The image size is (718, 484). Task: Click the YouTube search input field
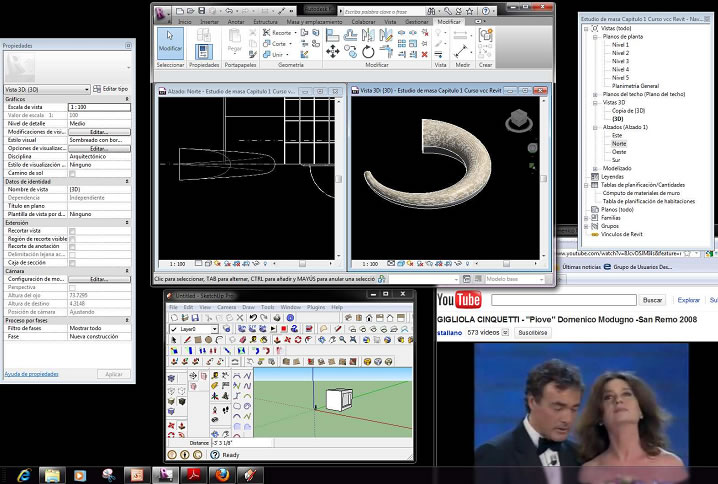(x=562, y=300)
